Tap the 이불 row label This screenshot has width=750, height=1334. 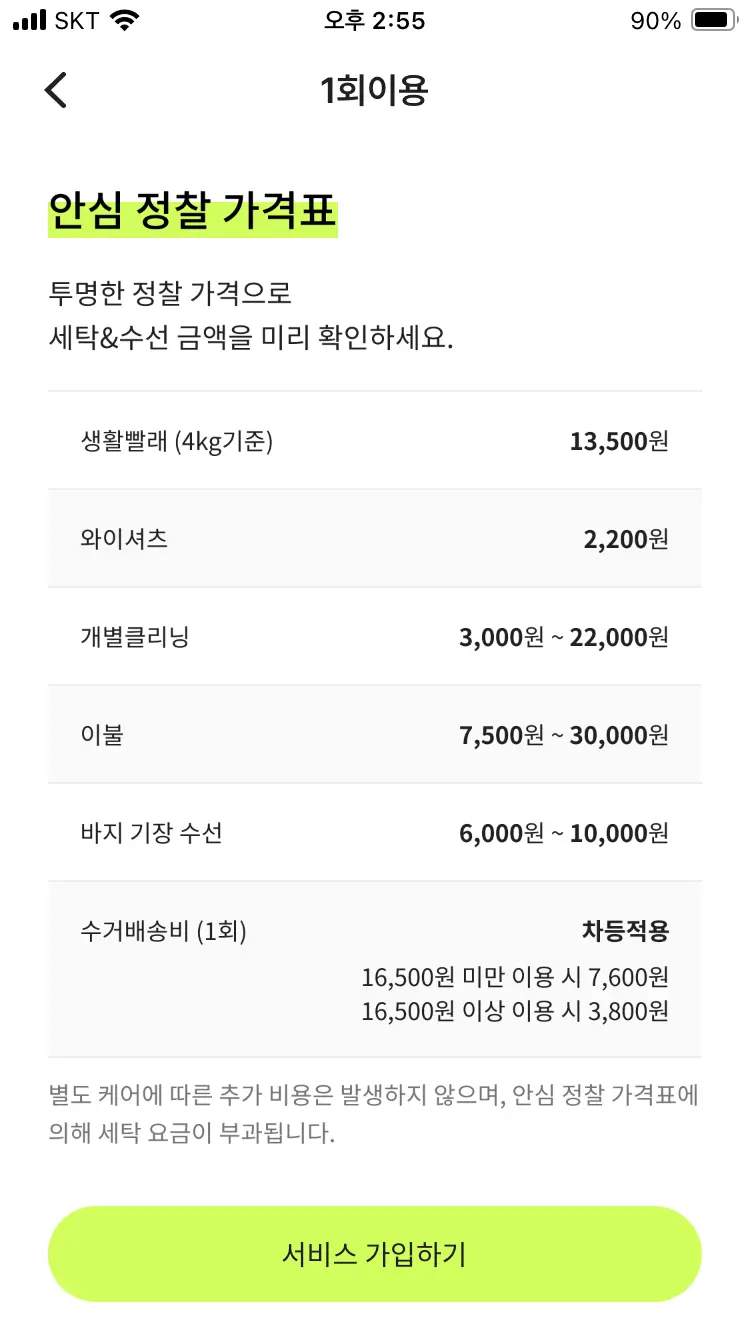(102, 735)
